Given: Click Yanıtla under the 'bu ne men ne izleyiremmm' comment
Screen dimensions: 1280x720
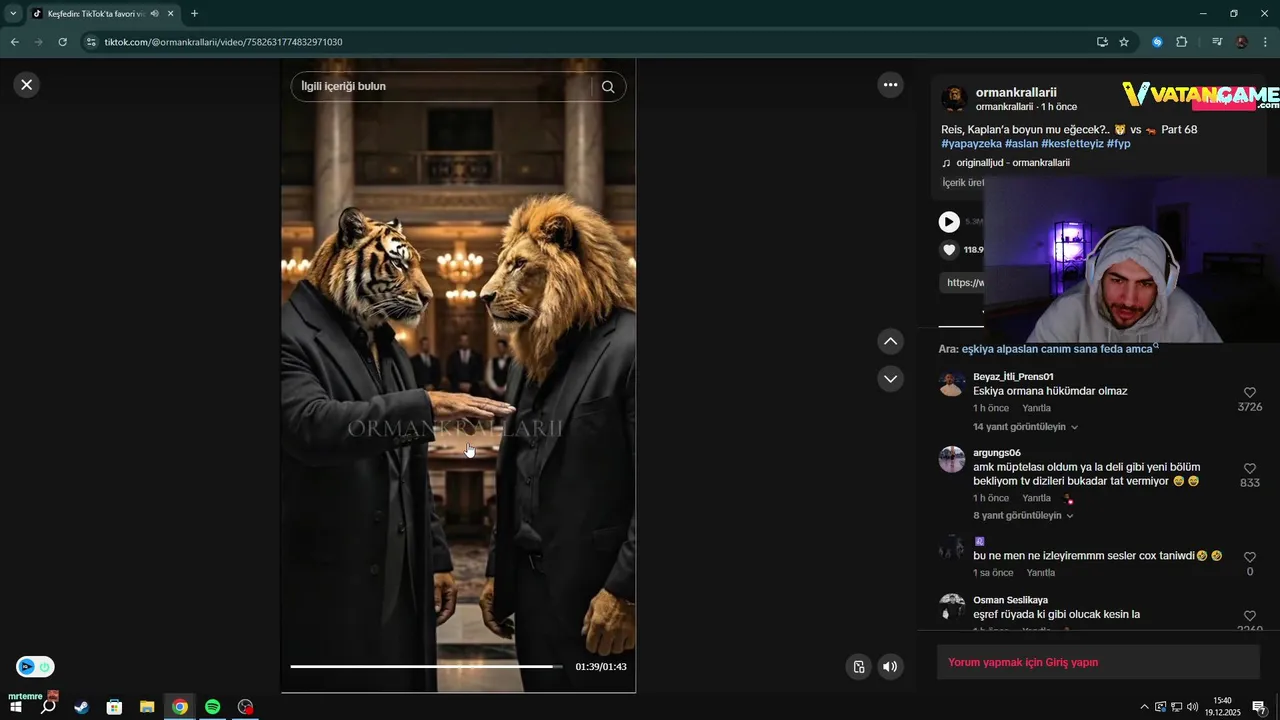Looking at the screenshot, I should click(1041, 573).
